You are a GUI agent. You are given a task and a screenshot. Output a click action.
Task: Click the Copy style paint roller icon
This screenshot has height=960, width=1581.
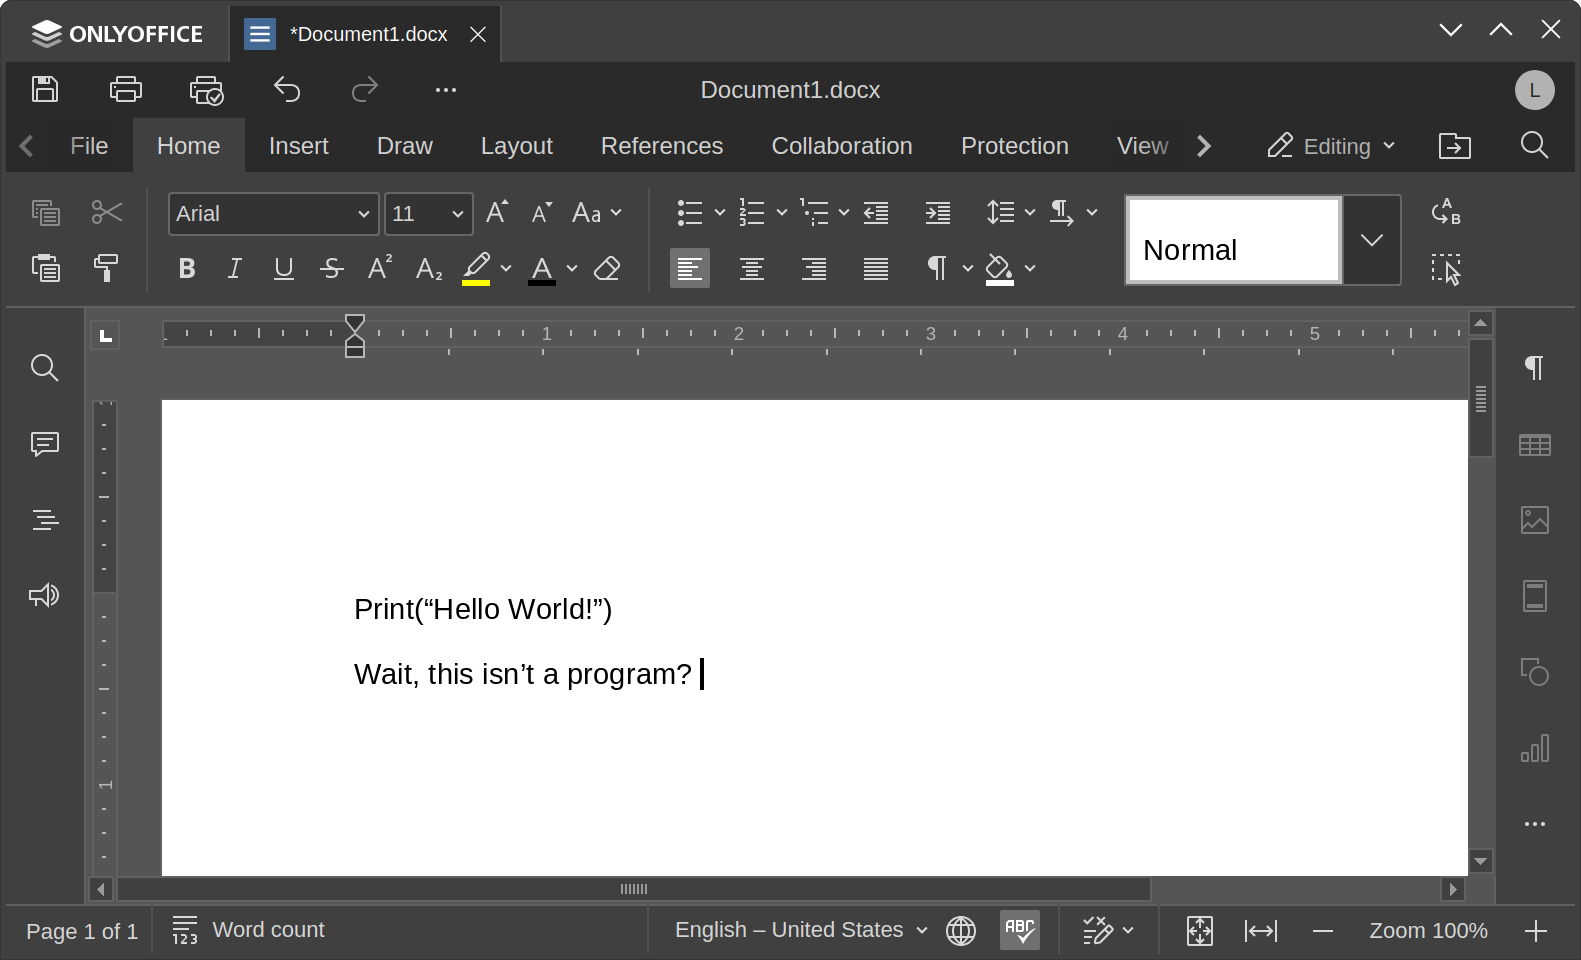pyautogui.click(x=106, y=268)
